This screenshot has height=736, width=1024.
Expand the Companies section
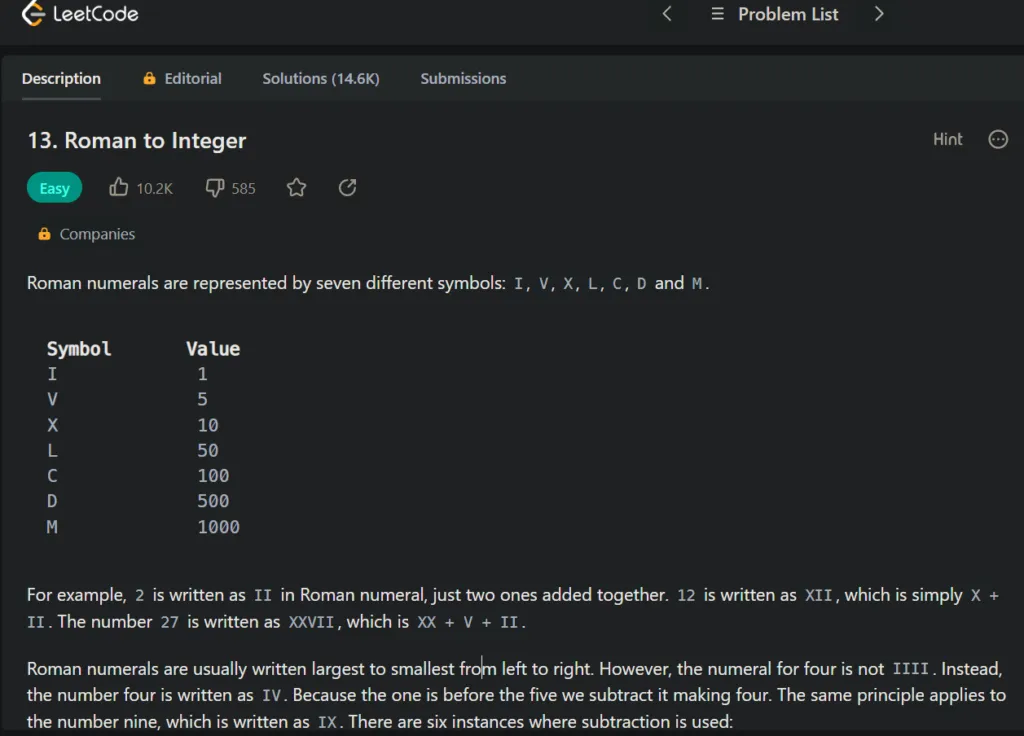tap(97, 234)
